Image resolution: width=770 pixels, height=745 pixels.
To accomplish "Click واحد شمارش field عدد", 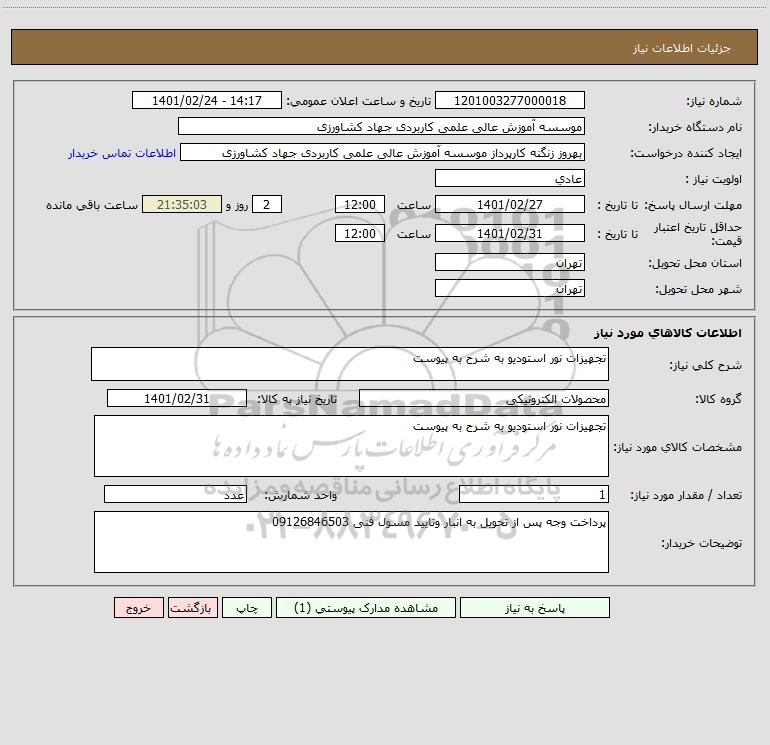I will (x=175, y=495).
